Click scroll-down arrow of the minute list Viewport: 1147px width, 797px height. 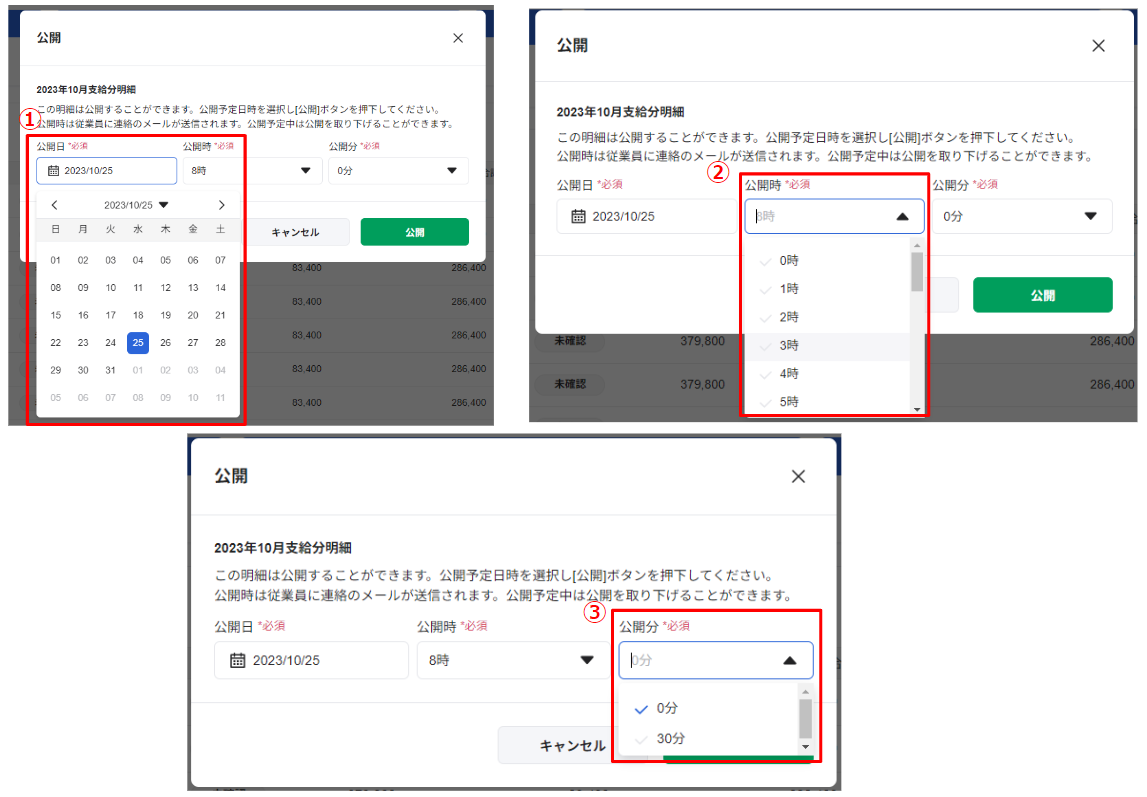pyautogui.click(x=805, y=746)
